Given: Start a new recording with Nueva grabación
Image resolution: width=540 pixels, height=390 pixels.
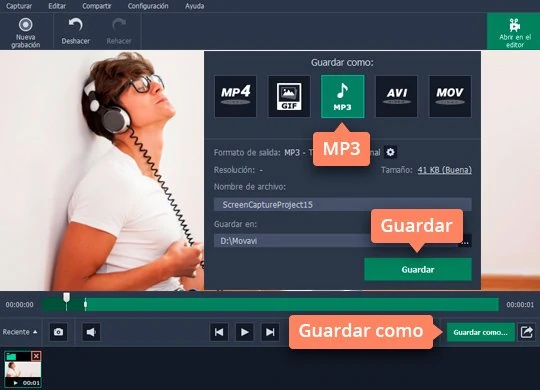Looking at the screenshot, I should pos(25,32).
